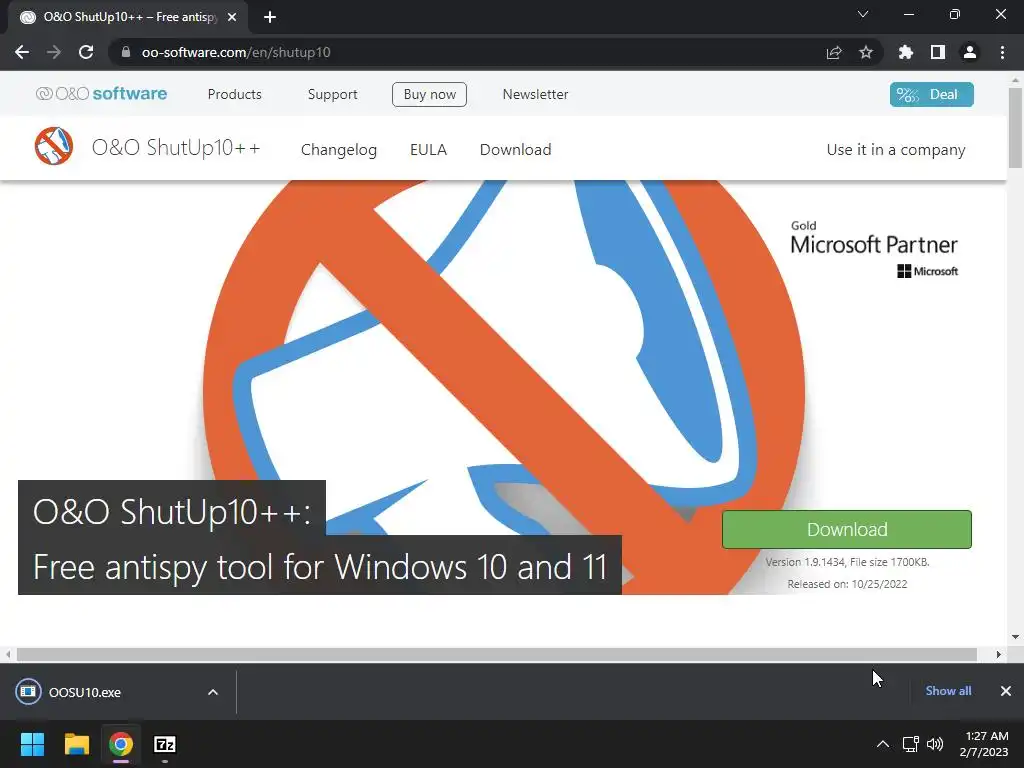Select the O&O ShutUp10++ browser tab
Viewport: 1024px width, 768px height.
point(128,17)
